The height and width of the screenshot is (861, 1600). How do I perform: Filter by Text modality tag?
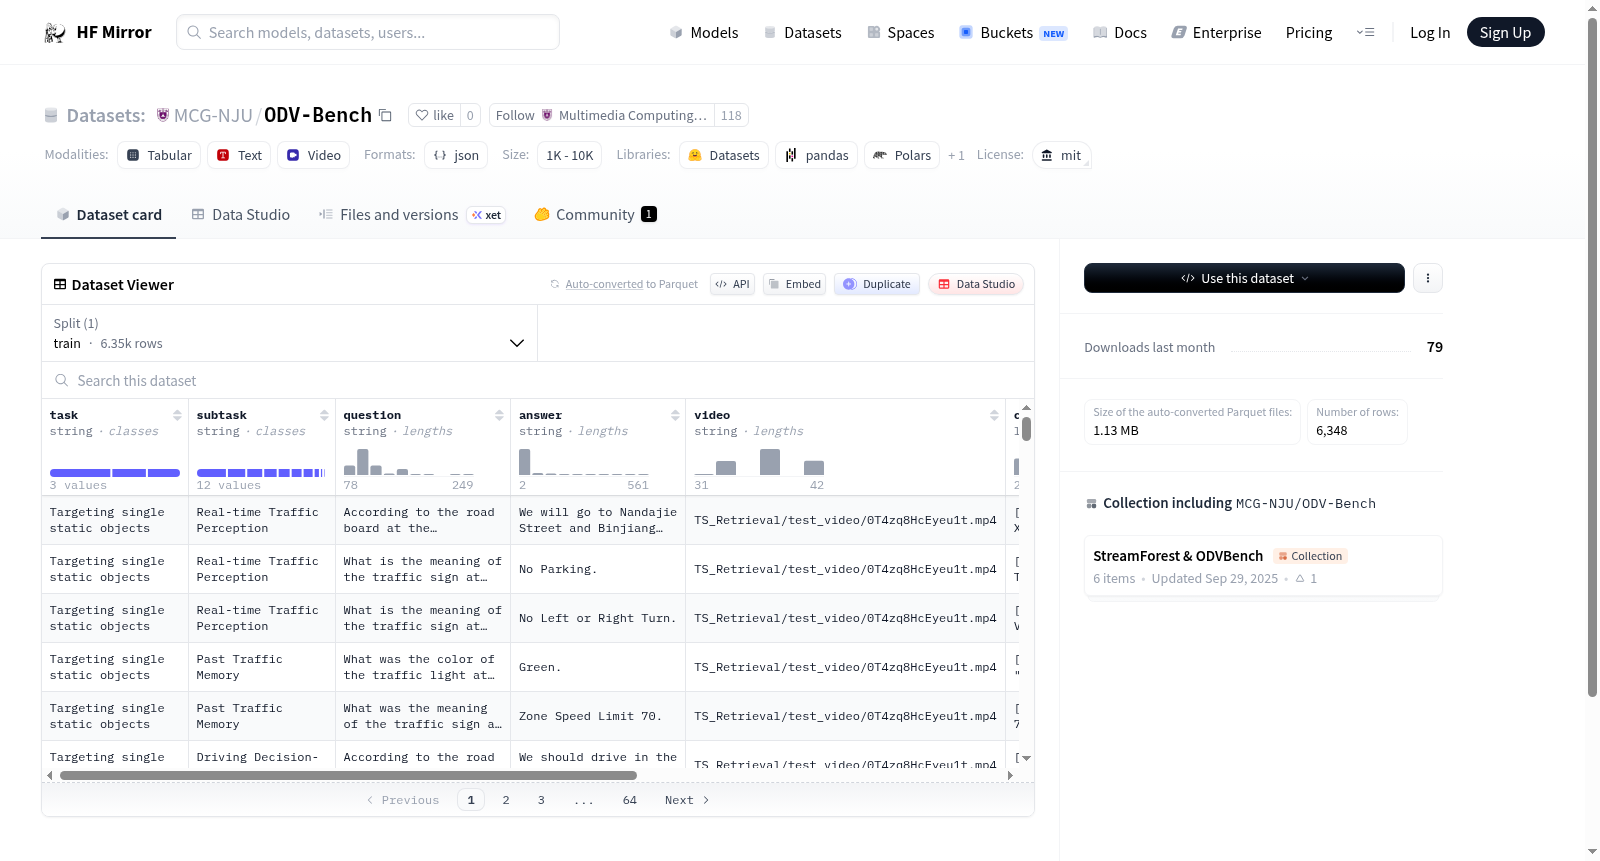click(239, 155)
